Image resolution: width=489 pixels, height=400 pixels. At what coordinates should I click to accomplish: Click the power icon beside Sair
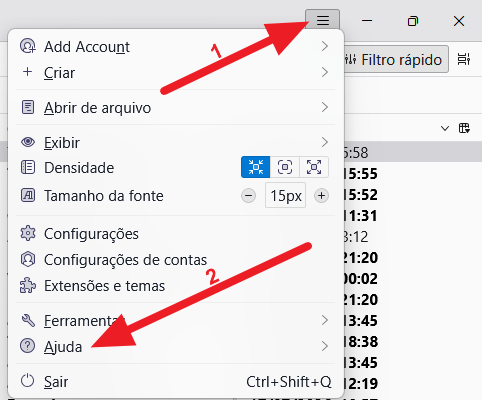point(28,381)
